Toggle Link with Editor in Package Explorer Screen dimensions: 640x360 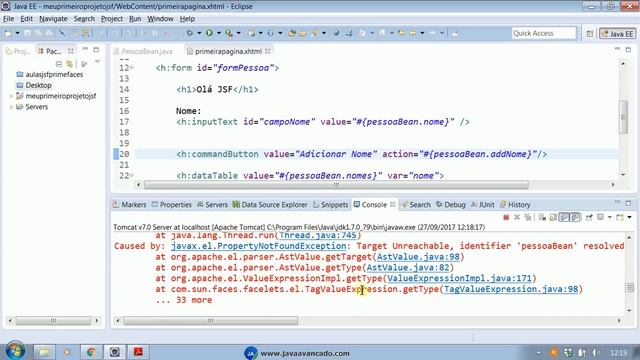[70, 64]
